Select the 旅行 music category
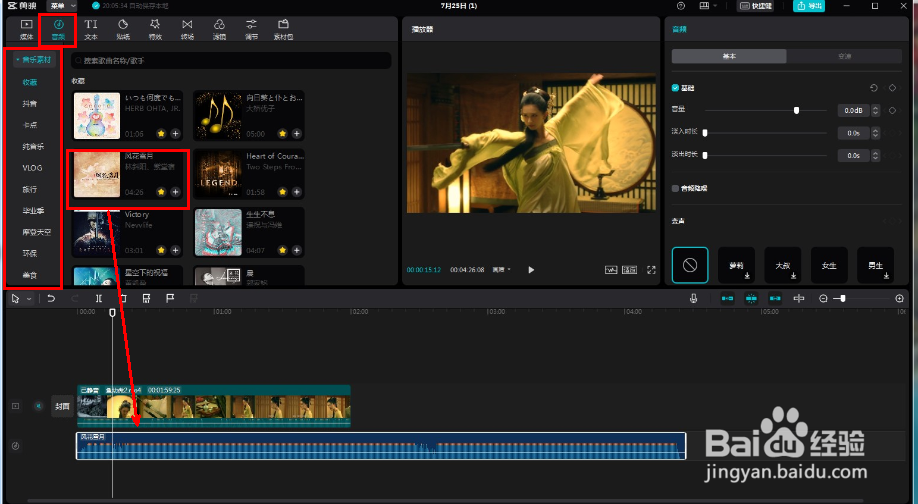The height and width of the screenshot is (504, 918). [30, 189]
